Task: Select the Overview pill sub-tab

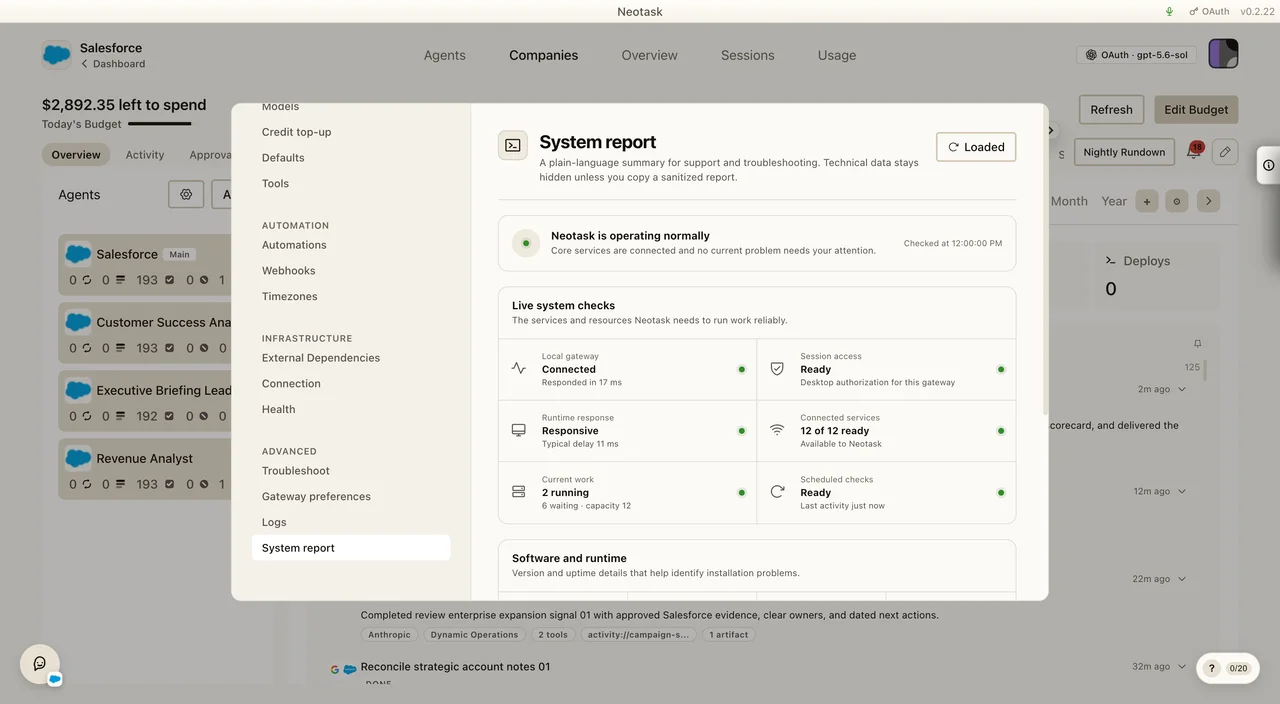Action: [76, 155]
